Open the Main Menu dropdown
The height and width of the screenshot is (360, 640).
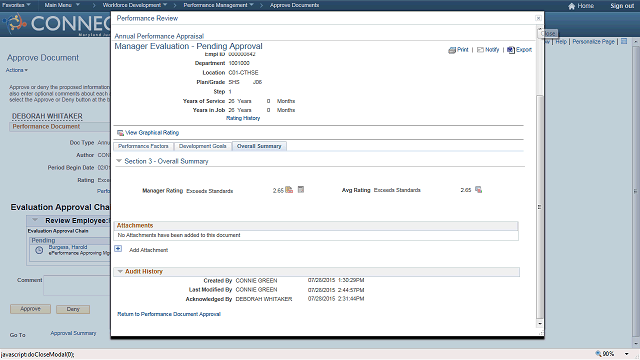pyautogui.click(x=62, y=5)
